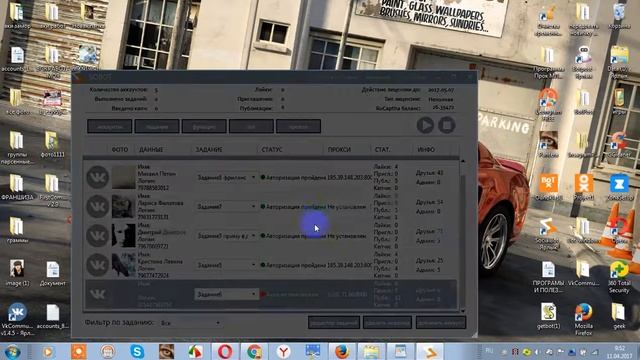Open Yandex browser from the taskbar
640x360 pixels.
coord(284,351)
